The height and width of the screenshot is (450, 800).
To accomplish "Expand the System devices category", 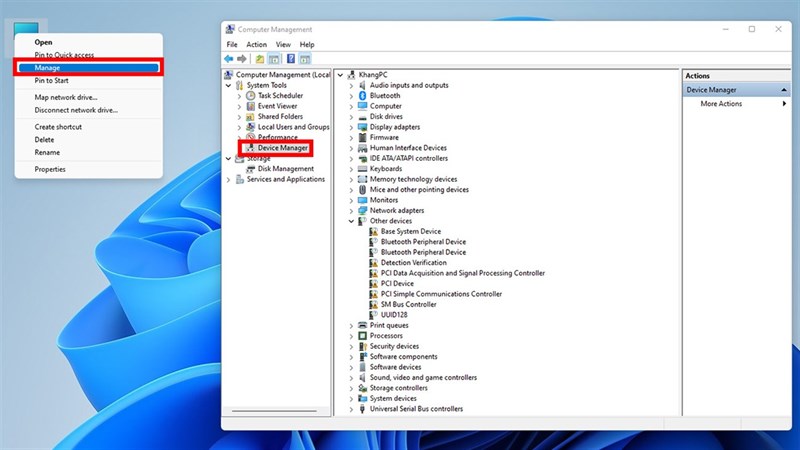I will point(351,398).
